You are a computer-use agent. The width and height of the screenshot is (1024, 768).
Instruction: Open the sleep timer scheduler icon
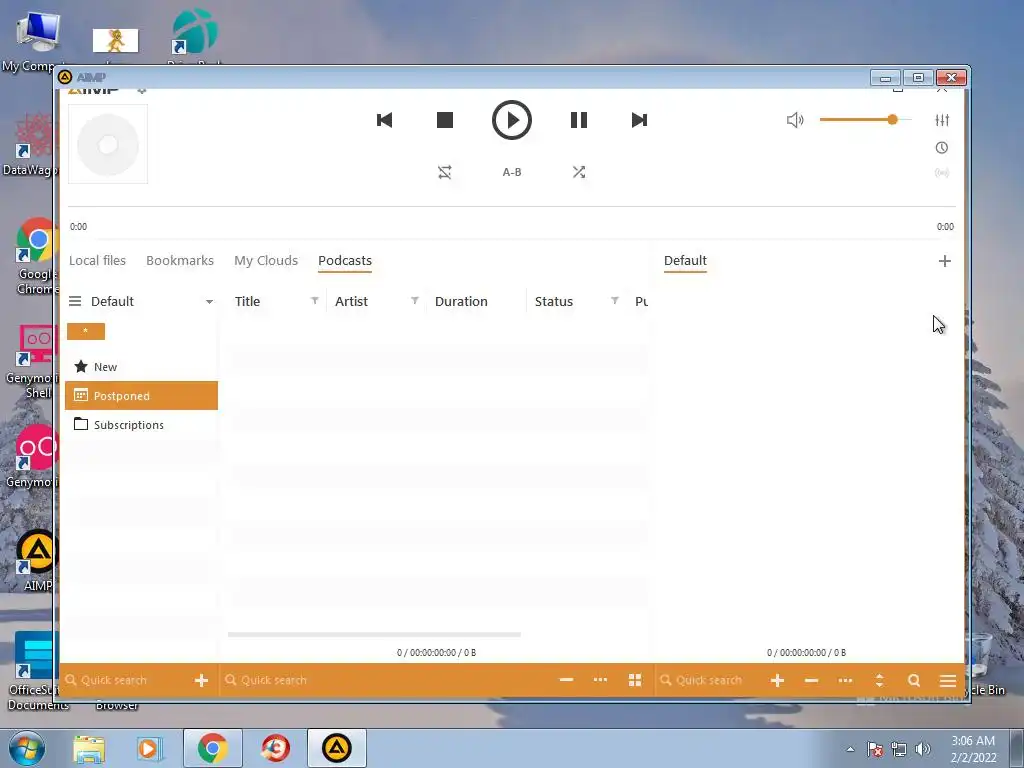[x=942, y=148]
